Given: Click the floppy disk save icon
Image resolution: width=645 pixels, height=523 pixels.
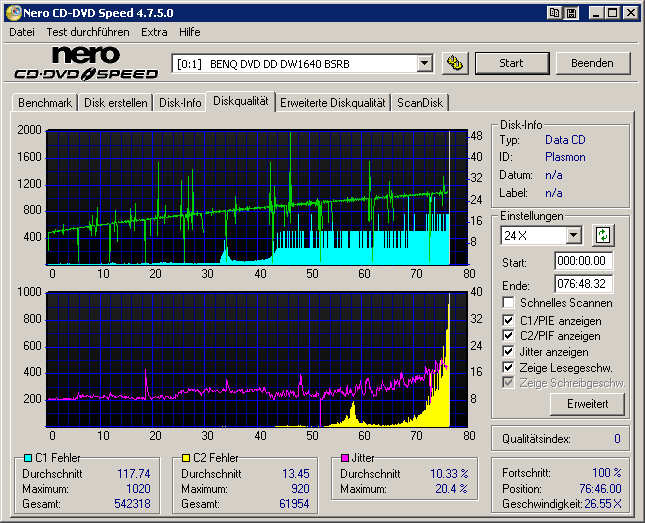Looking at the screenshot, I should tap(572, 13).
